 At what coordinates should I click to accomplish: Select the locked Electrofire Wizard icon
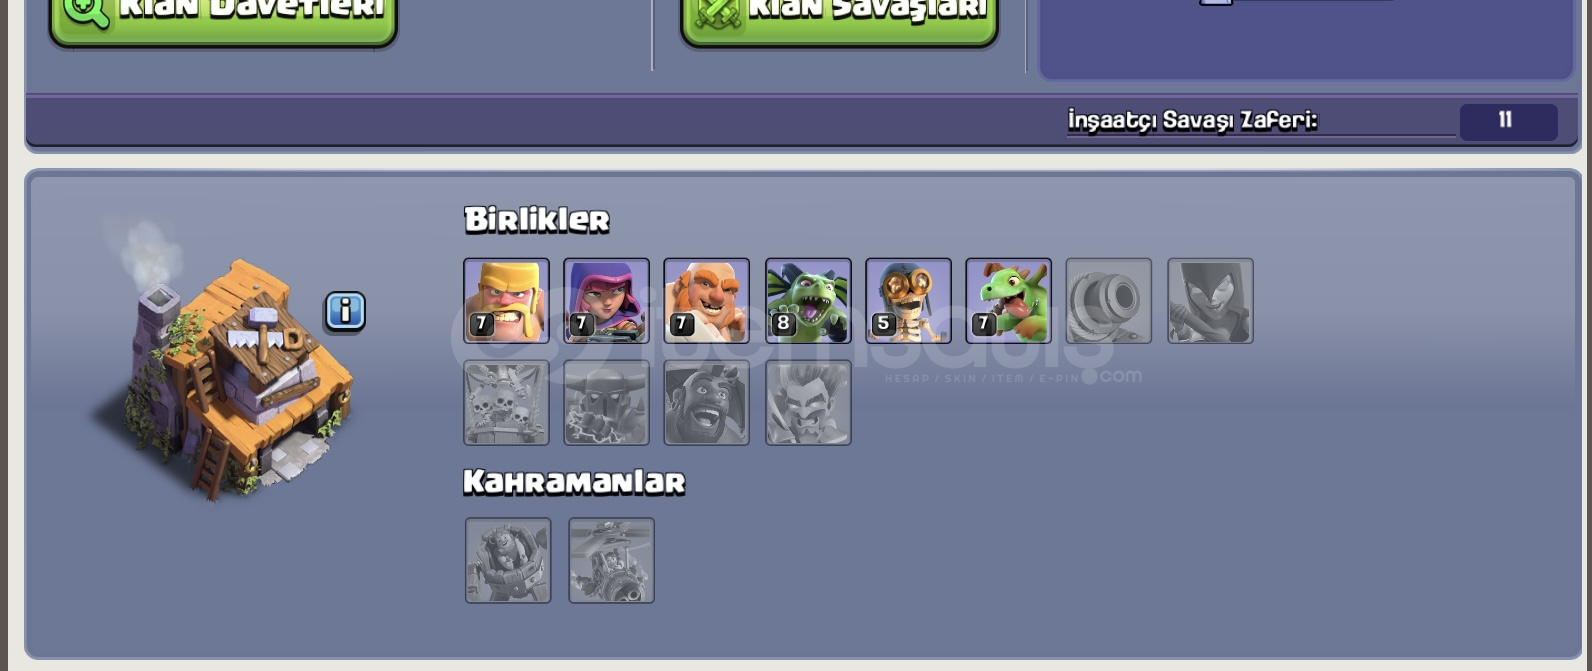tap(808, 403)
